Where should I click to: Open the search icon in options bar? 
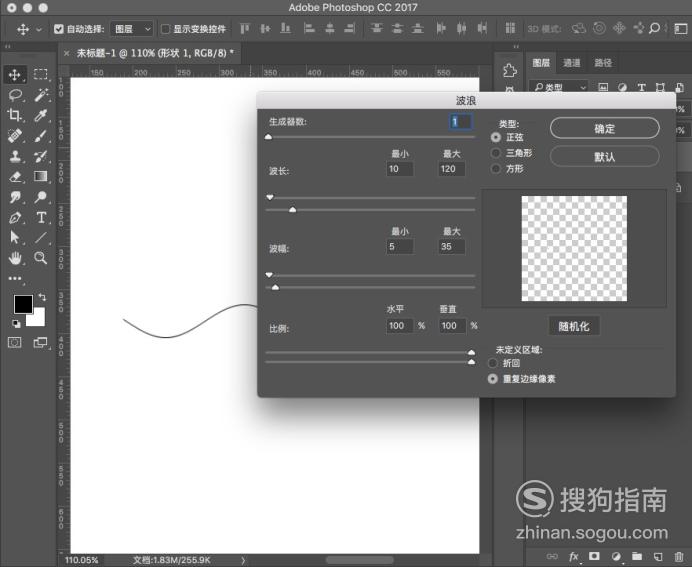(x=654, y=29)
